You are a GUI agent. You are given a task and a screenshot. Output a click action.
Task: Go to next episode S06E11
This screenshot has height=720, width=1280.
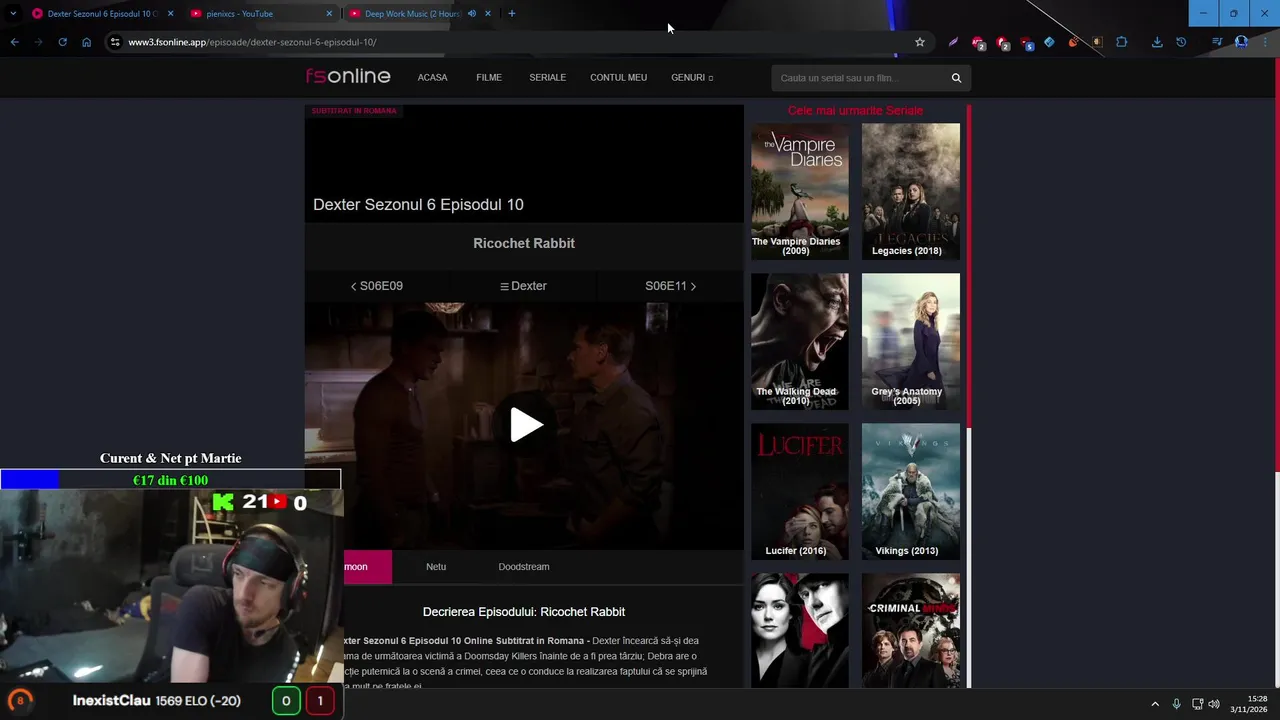[x=670, y=286]
